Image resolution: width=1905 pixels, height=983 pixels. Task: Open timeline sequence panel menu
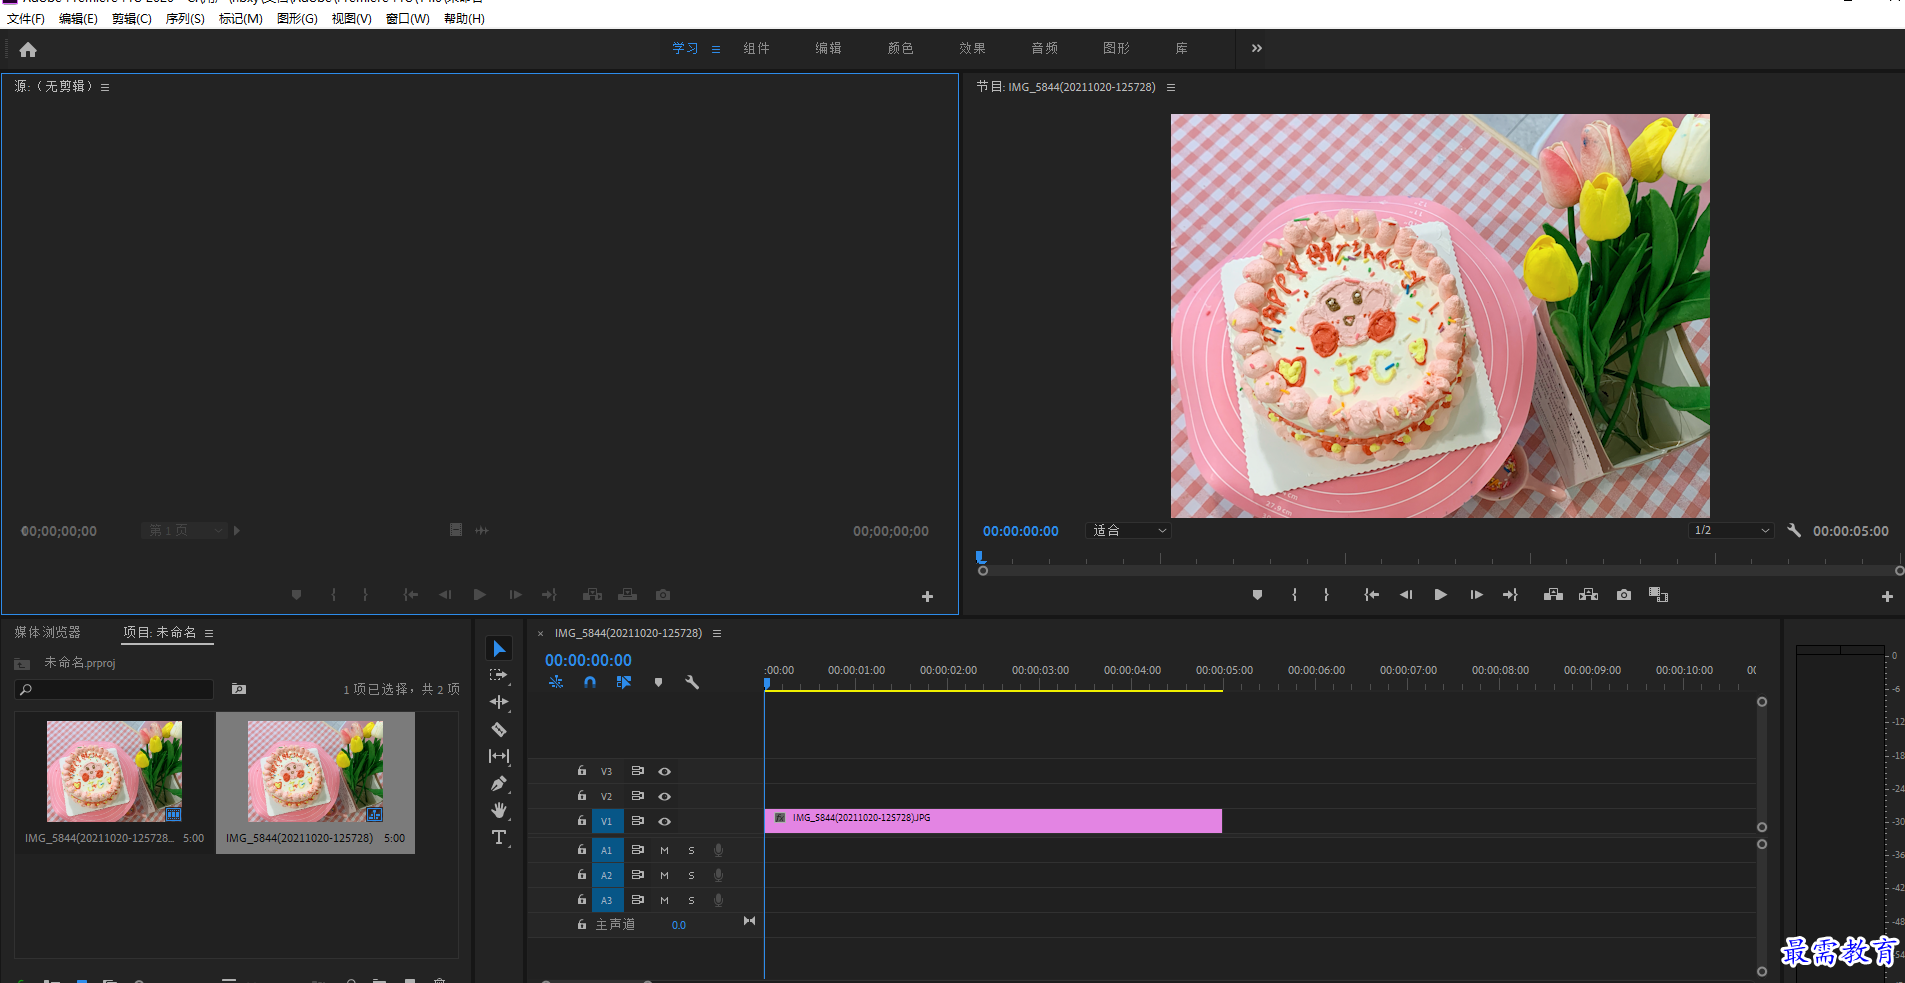(717, 633)
